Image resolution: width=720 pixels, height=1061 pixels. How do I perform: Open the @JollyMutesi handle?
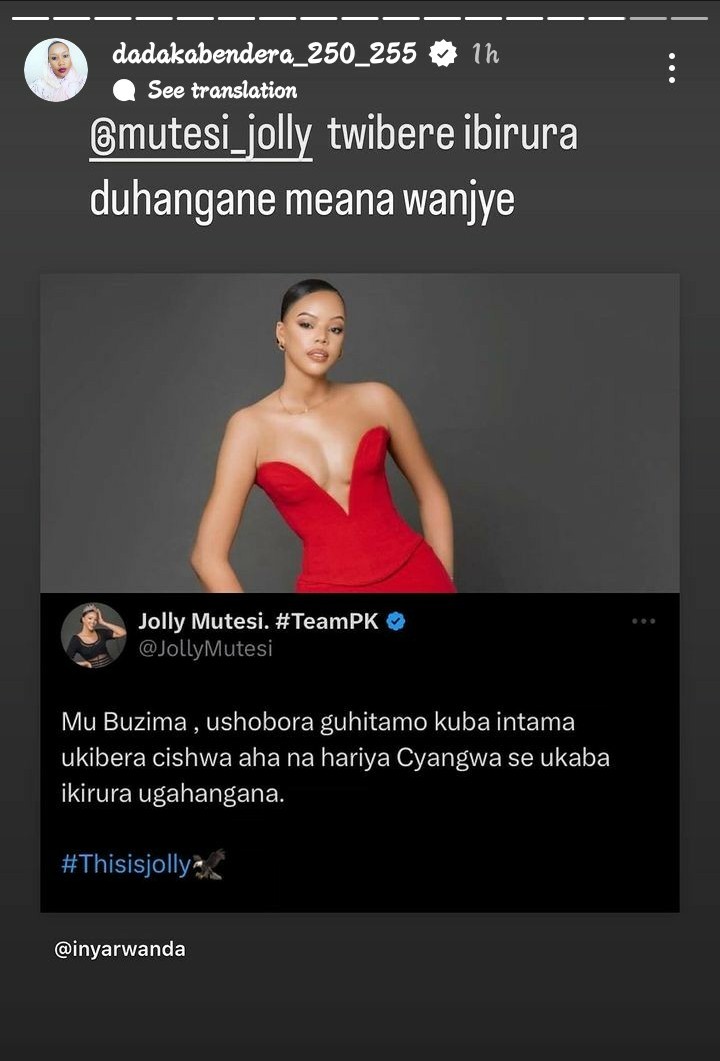205,649
